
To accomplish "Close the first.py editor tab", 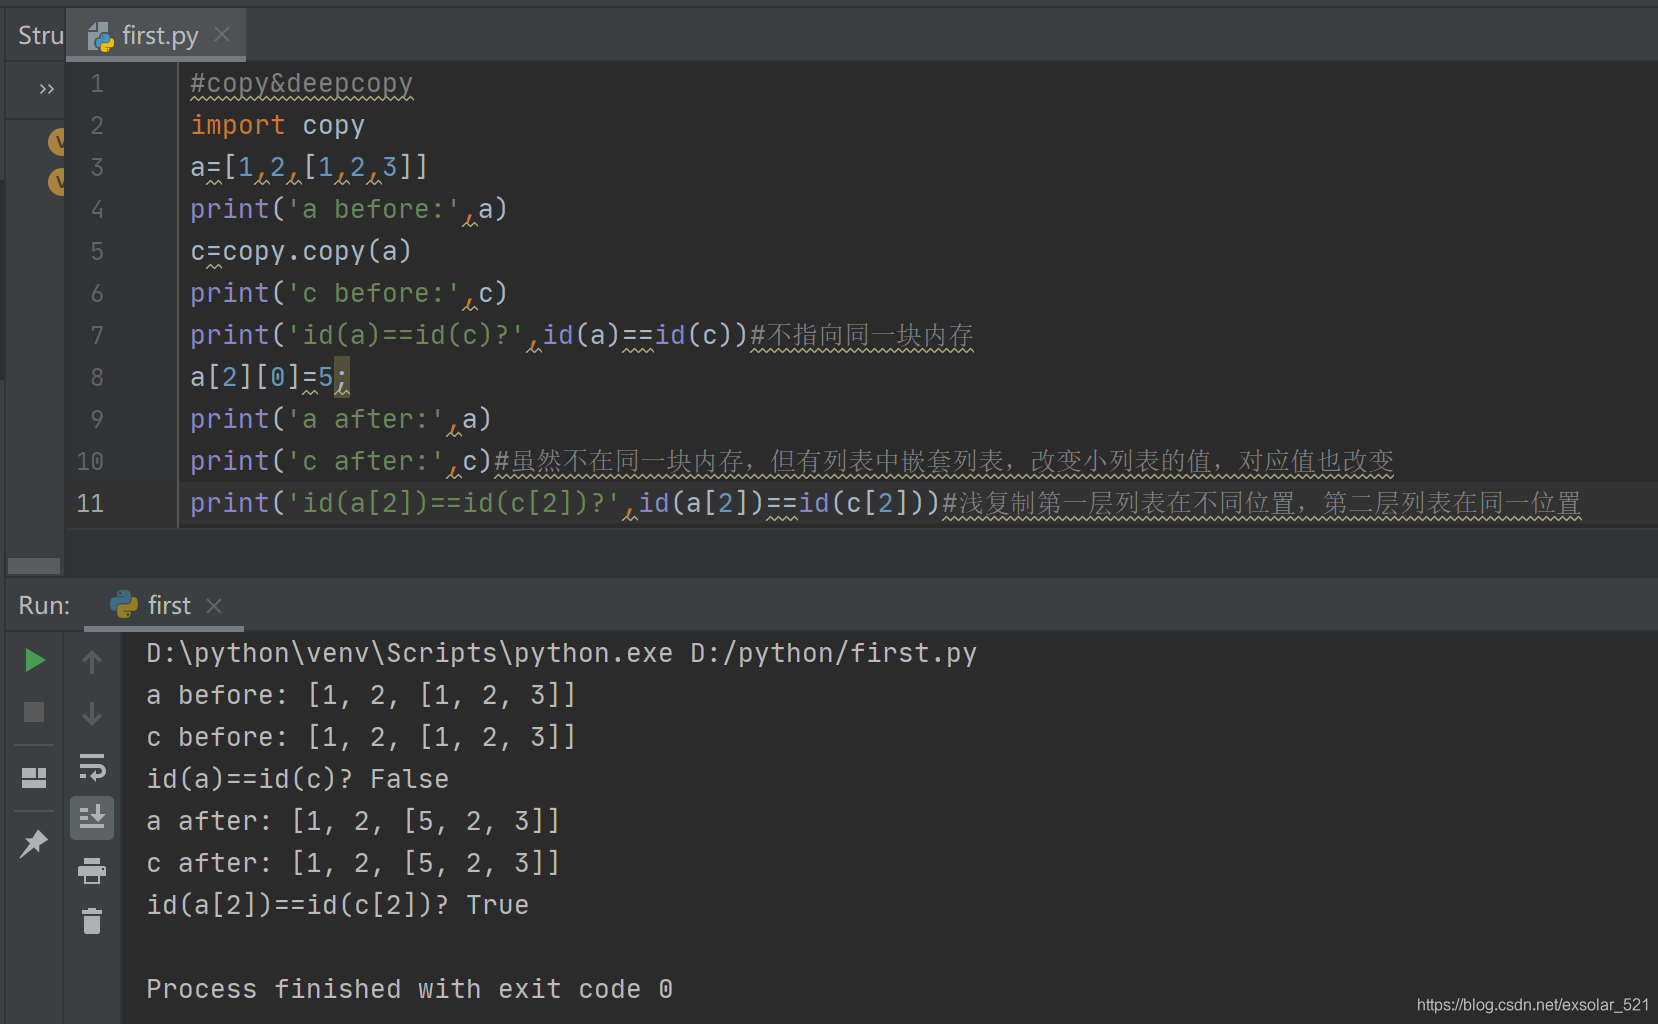I will pos(222,35).
